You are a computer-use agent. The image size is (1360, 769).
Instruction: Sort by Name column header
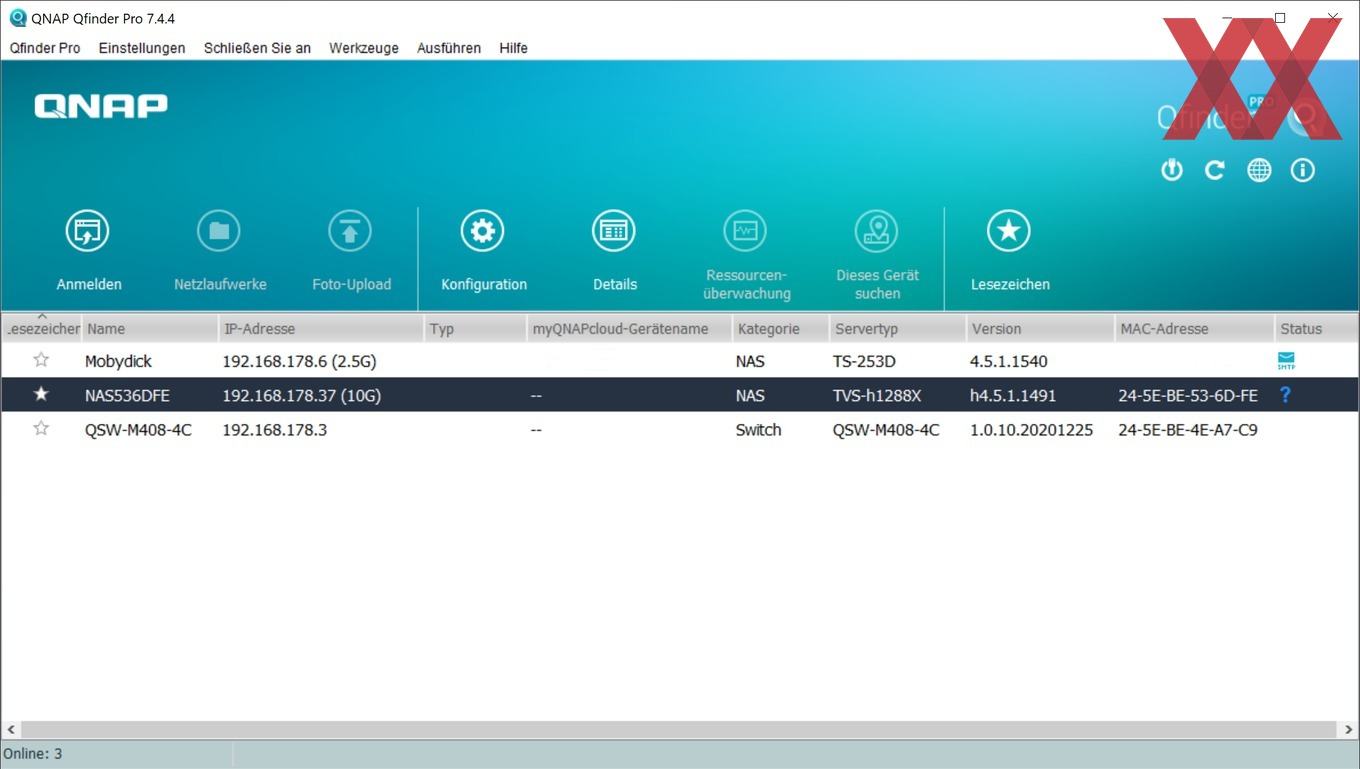point(150,328)
